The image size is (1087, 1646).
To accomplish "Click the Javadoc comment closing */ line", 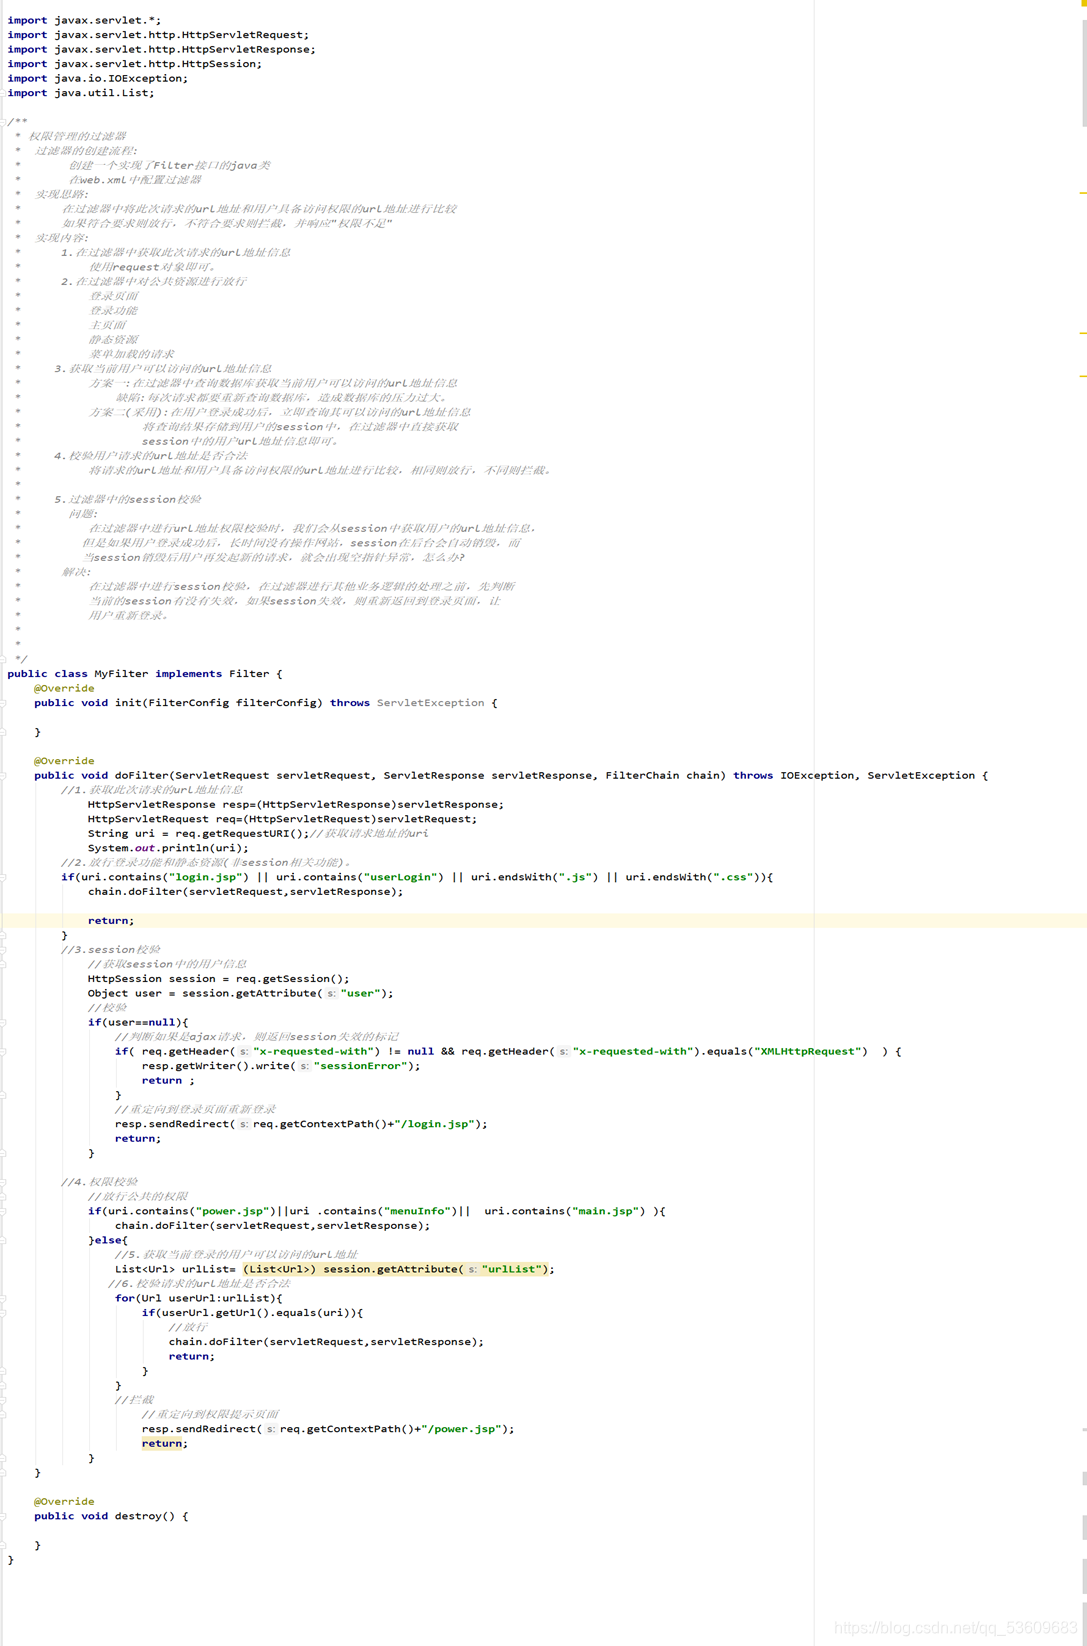I will point(21,660).
